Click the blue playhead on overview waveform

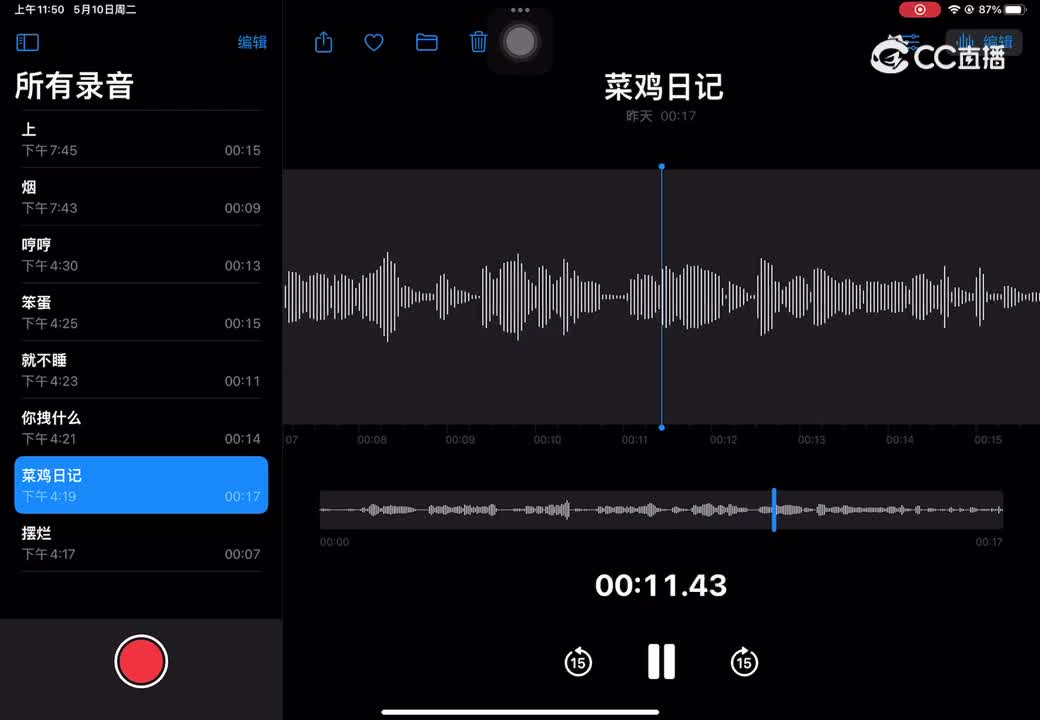774,509
